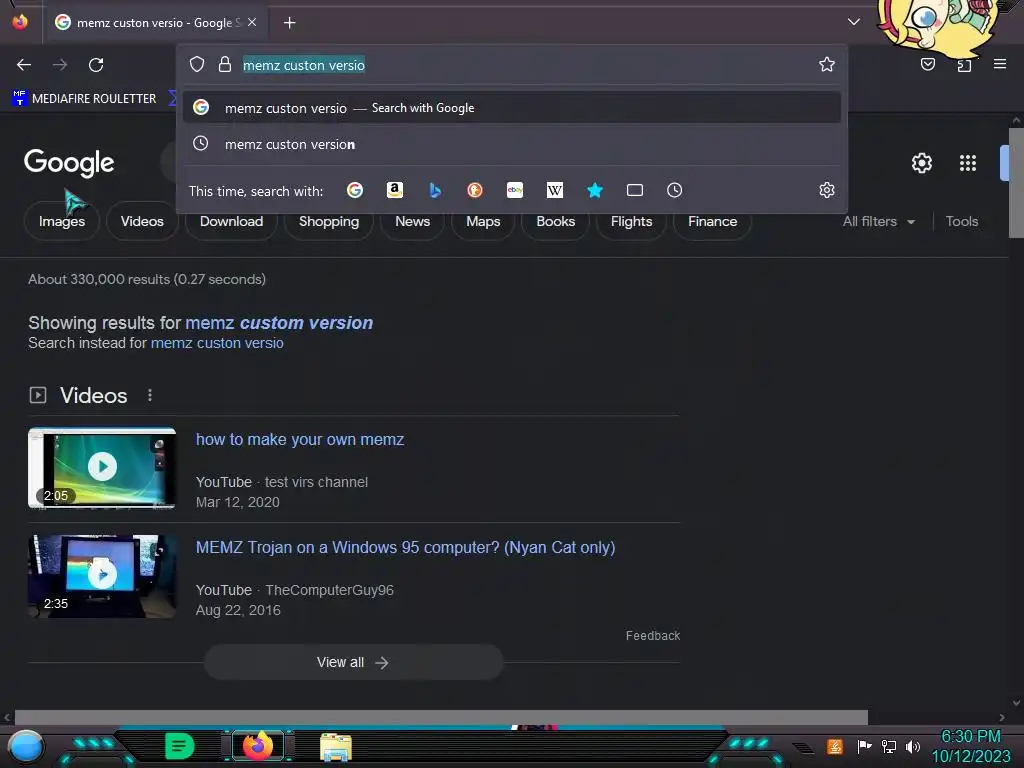Open a new tab with plus button

click(289, 23)
